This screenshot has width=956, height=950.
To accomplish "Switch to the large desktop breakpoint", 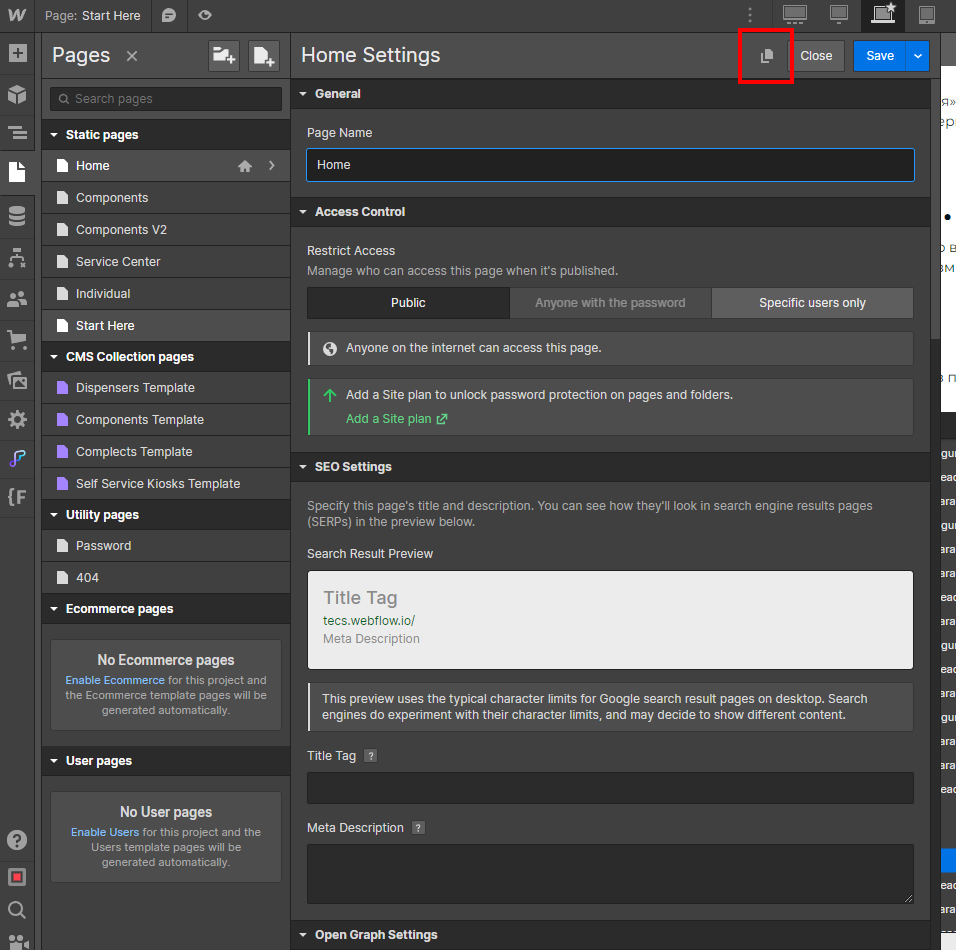I will click(x=794, y=15).
